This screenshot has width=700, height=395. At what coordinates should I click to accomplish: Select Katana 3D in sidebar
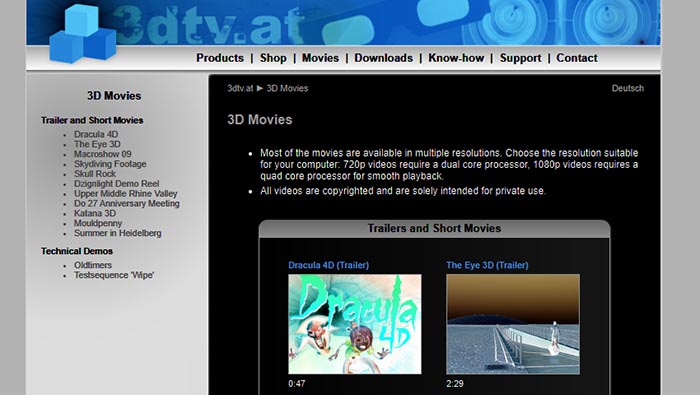pos(95,213)
